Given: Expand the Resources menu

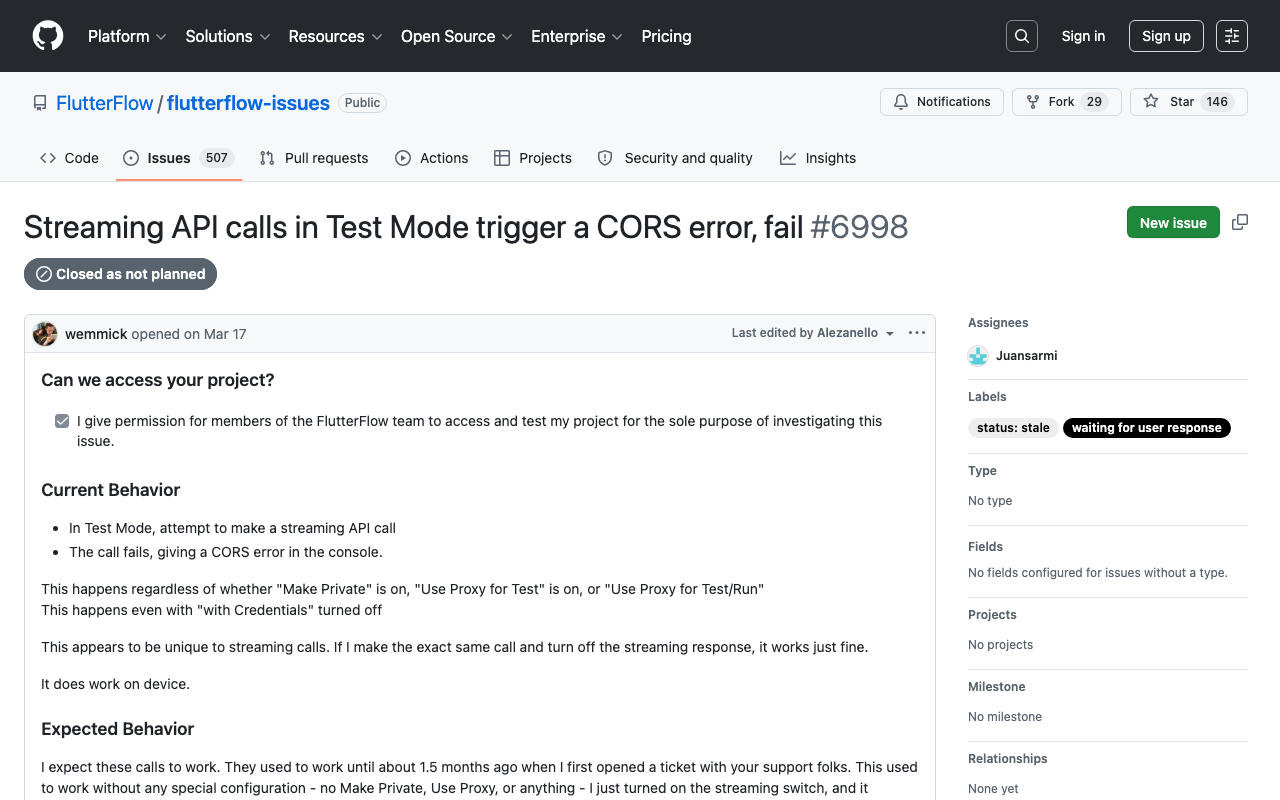Looking at the screenshot, I should point(335,36).
